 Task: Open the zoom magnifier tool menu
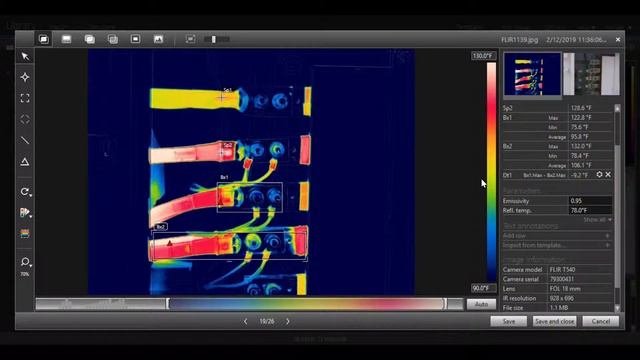pos(25,262)
